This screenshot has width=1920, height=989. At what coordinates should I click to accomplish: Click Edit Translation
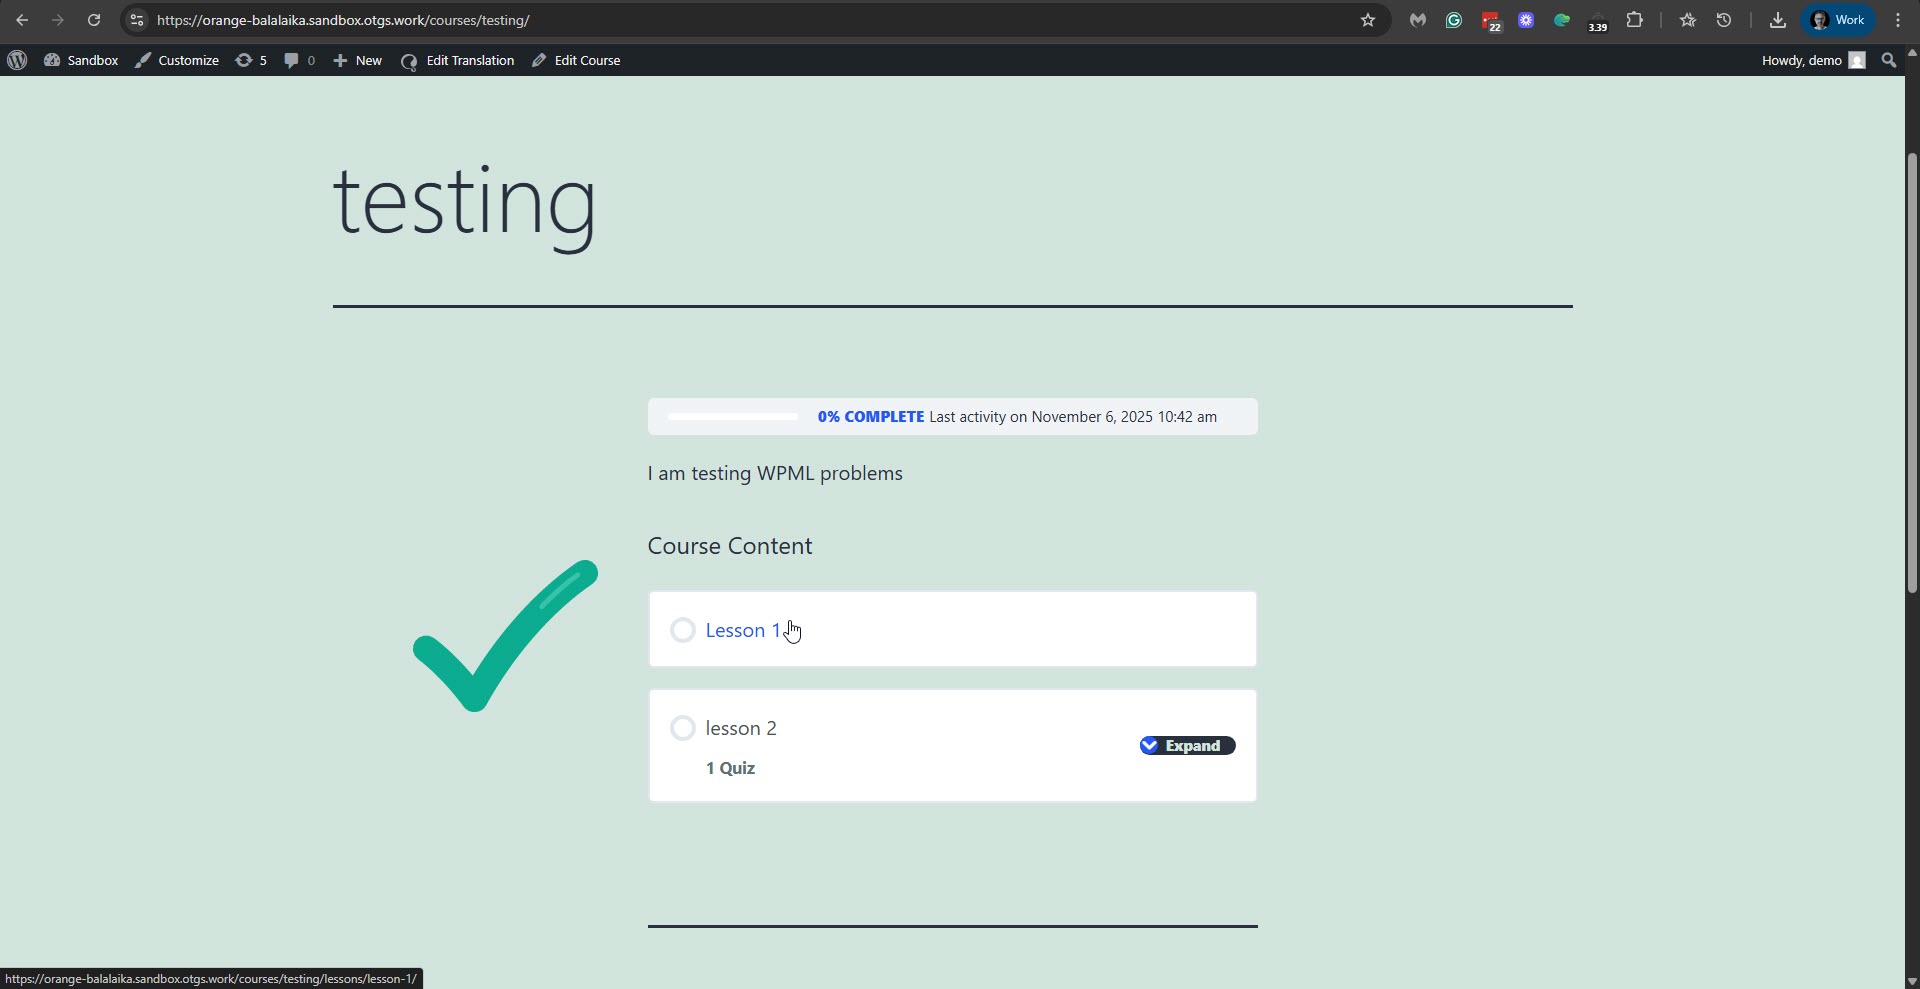pyautogui.click(x=457, y=60)
